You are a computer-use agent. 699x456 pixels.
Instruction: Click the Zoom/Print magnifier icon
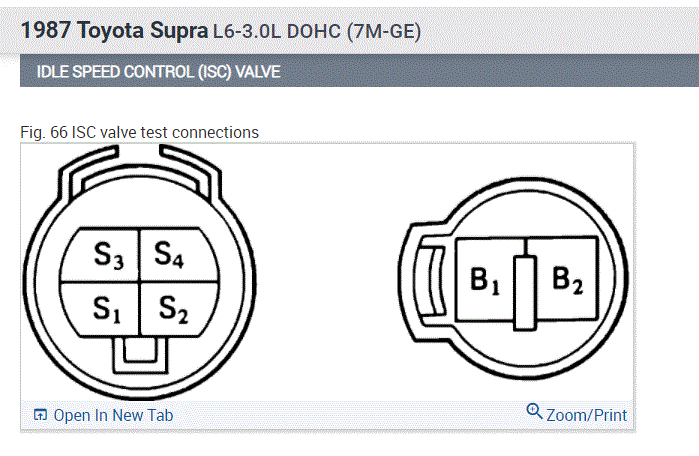[x=534, y=412]
